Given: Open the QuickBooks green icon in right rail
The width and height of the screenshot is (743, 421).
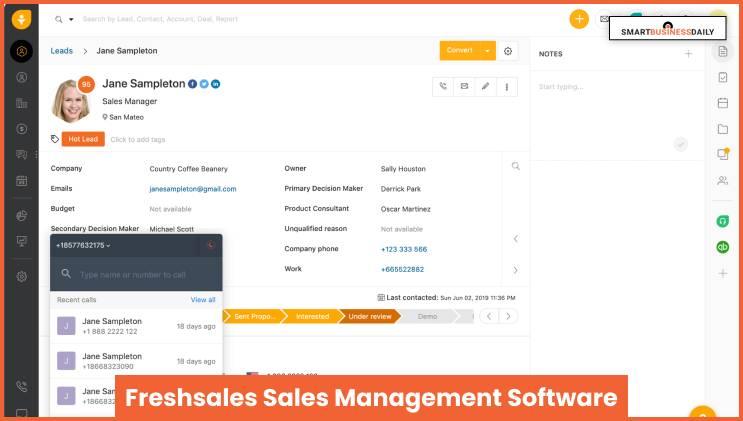Looking at the screenshot, I should point(723,247).
